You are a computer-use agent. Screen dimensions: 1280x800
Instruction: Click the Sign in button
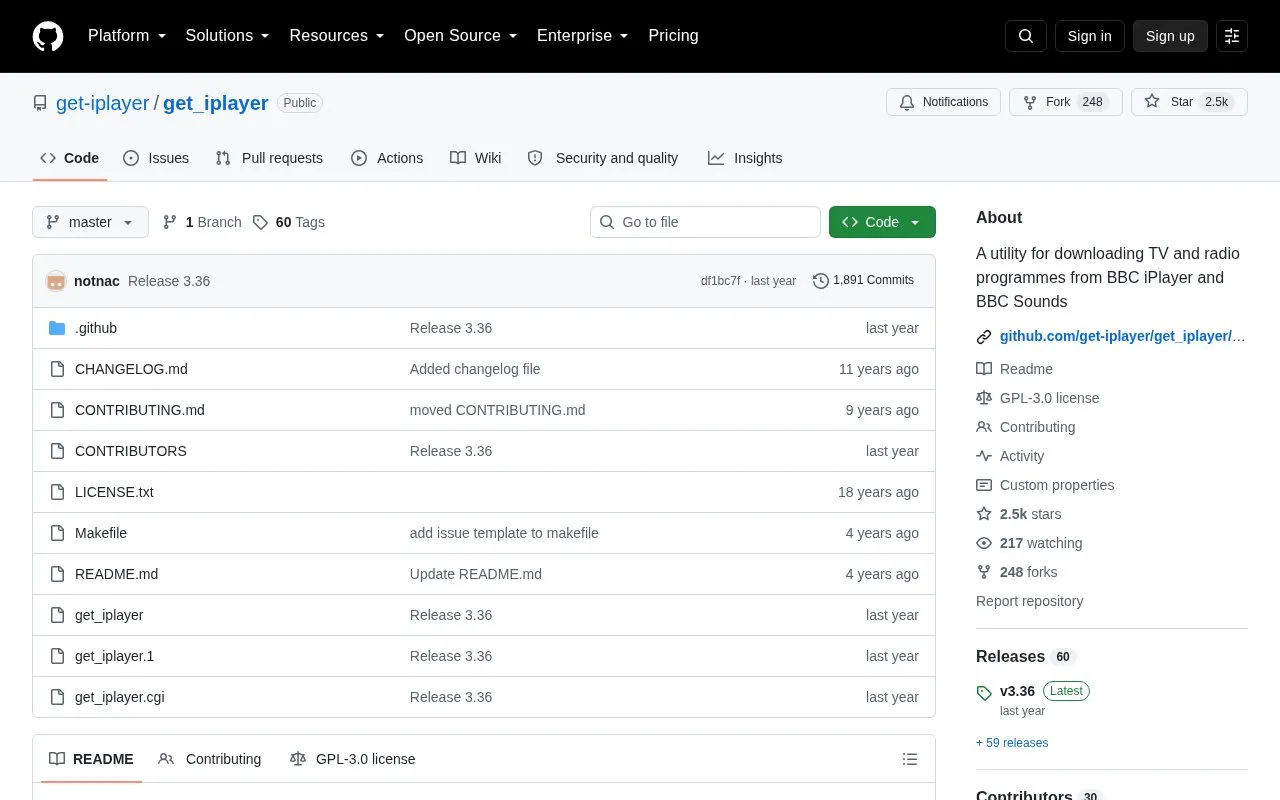coord(1089,36)
